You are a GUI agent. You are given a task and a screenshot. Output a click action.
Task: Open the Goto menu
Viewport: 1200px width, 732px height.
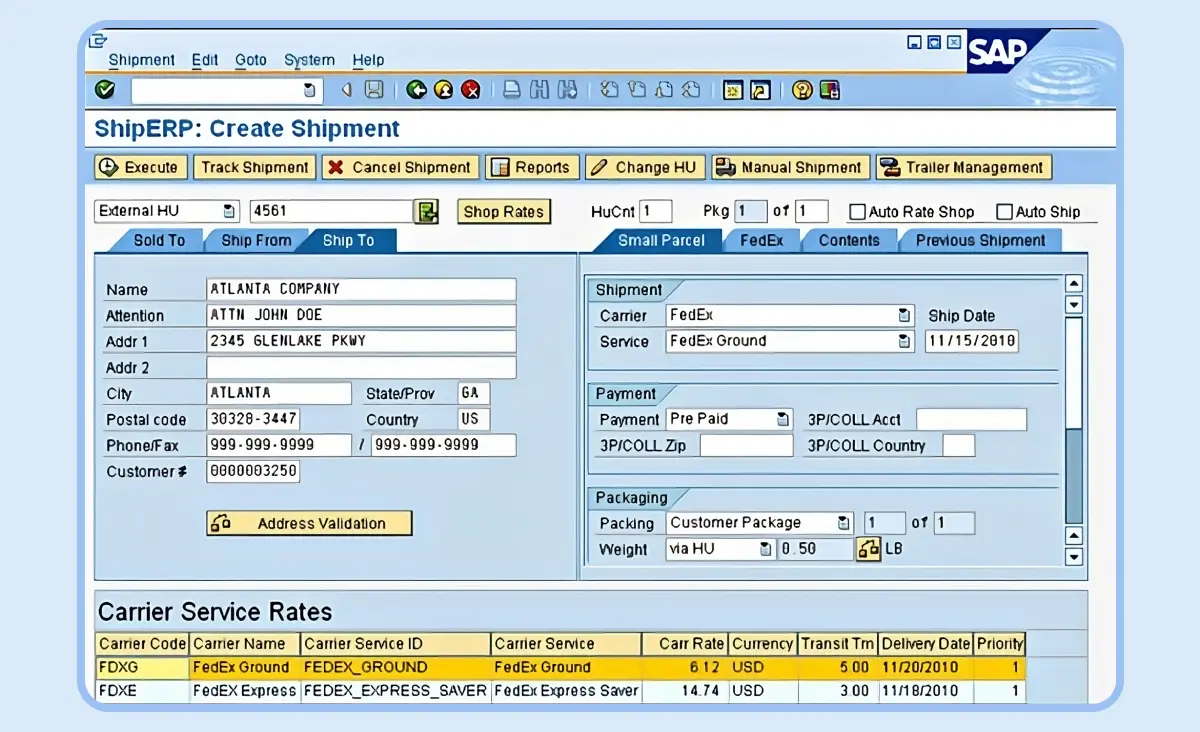(x=251, y=60)
